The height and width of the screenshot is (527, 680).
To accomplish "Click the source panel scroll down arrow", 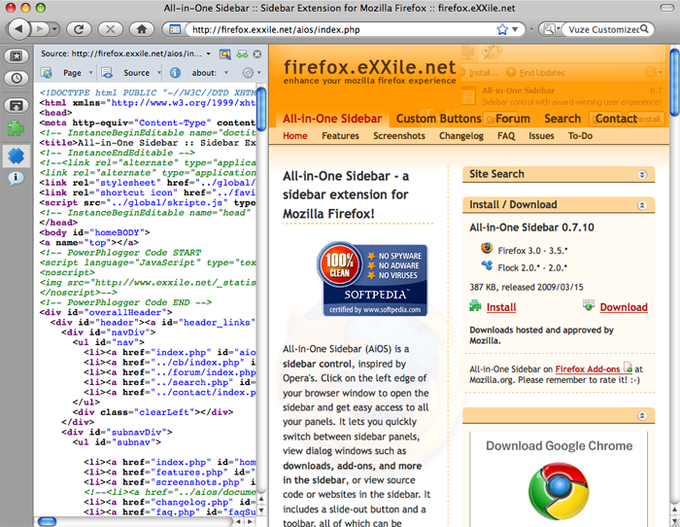I will point(262,510).
